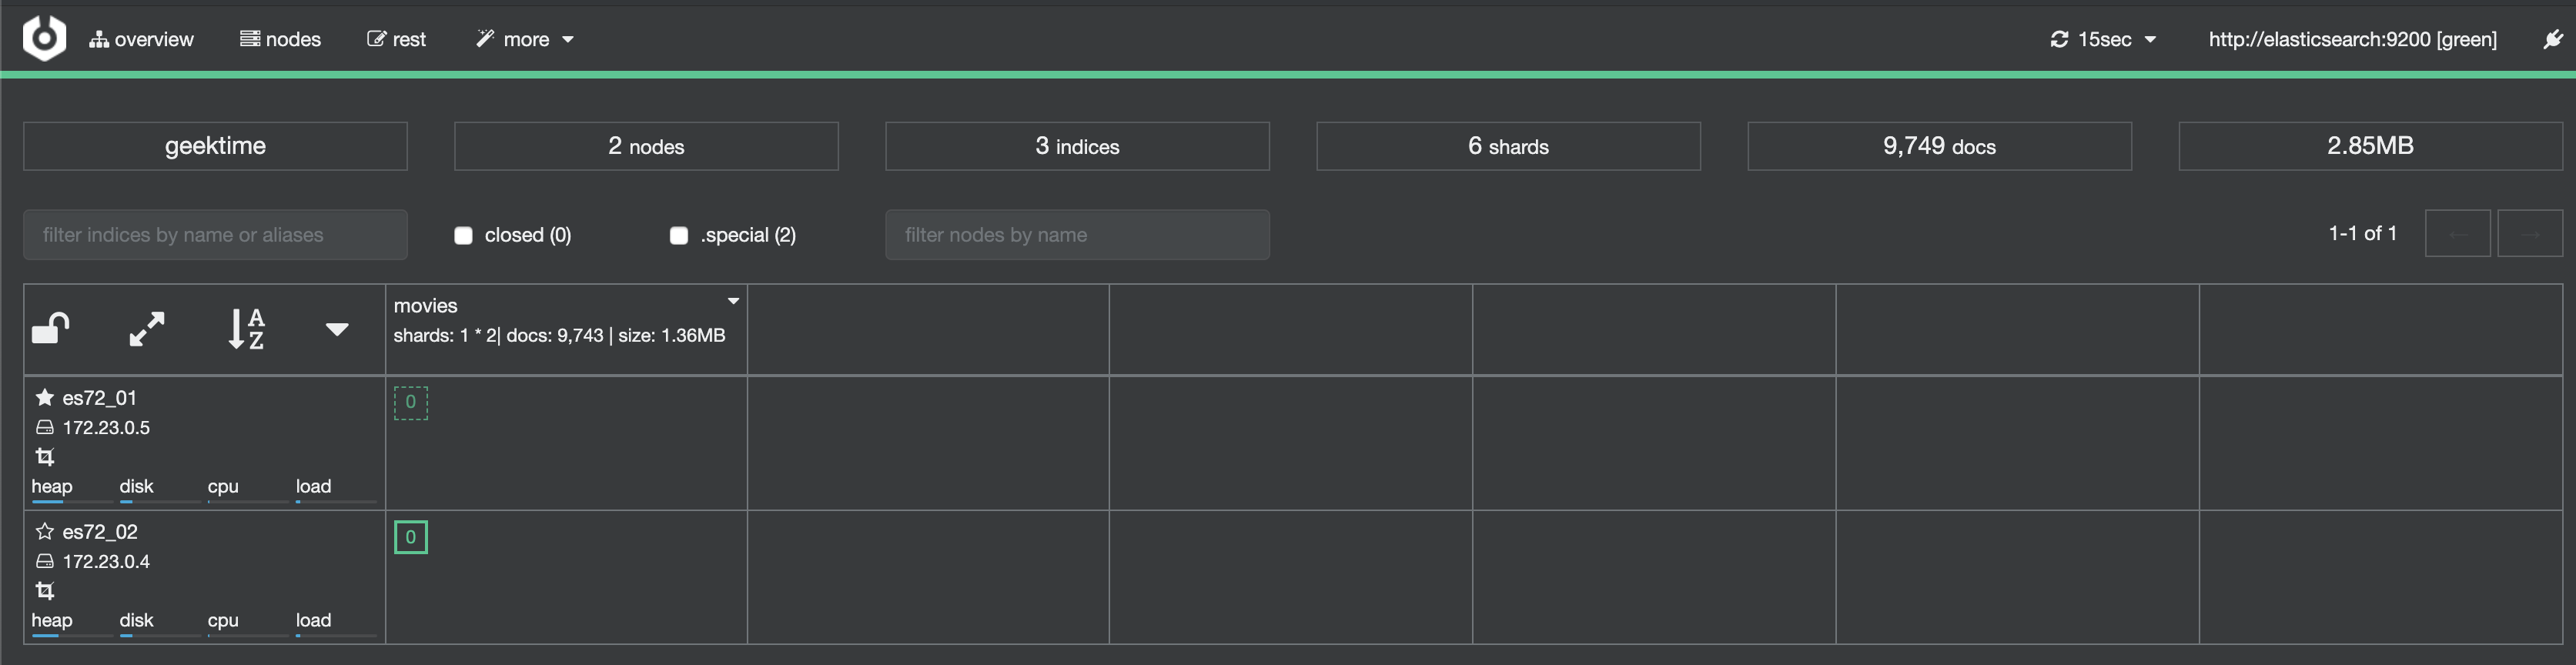Expand the more dropdown menu
Screen dimensions: 2576x665
pos(525,39)
